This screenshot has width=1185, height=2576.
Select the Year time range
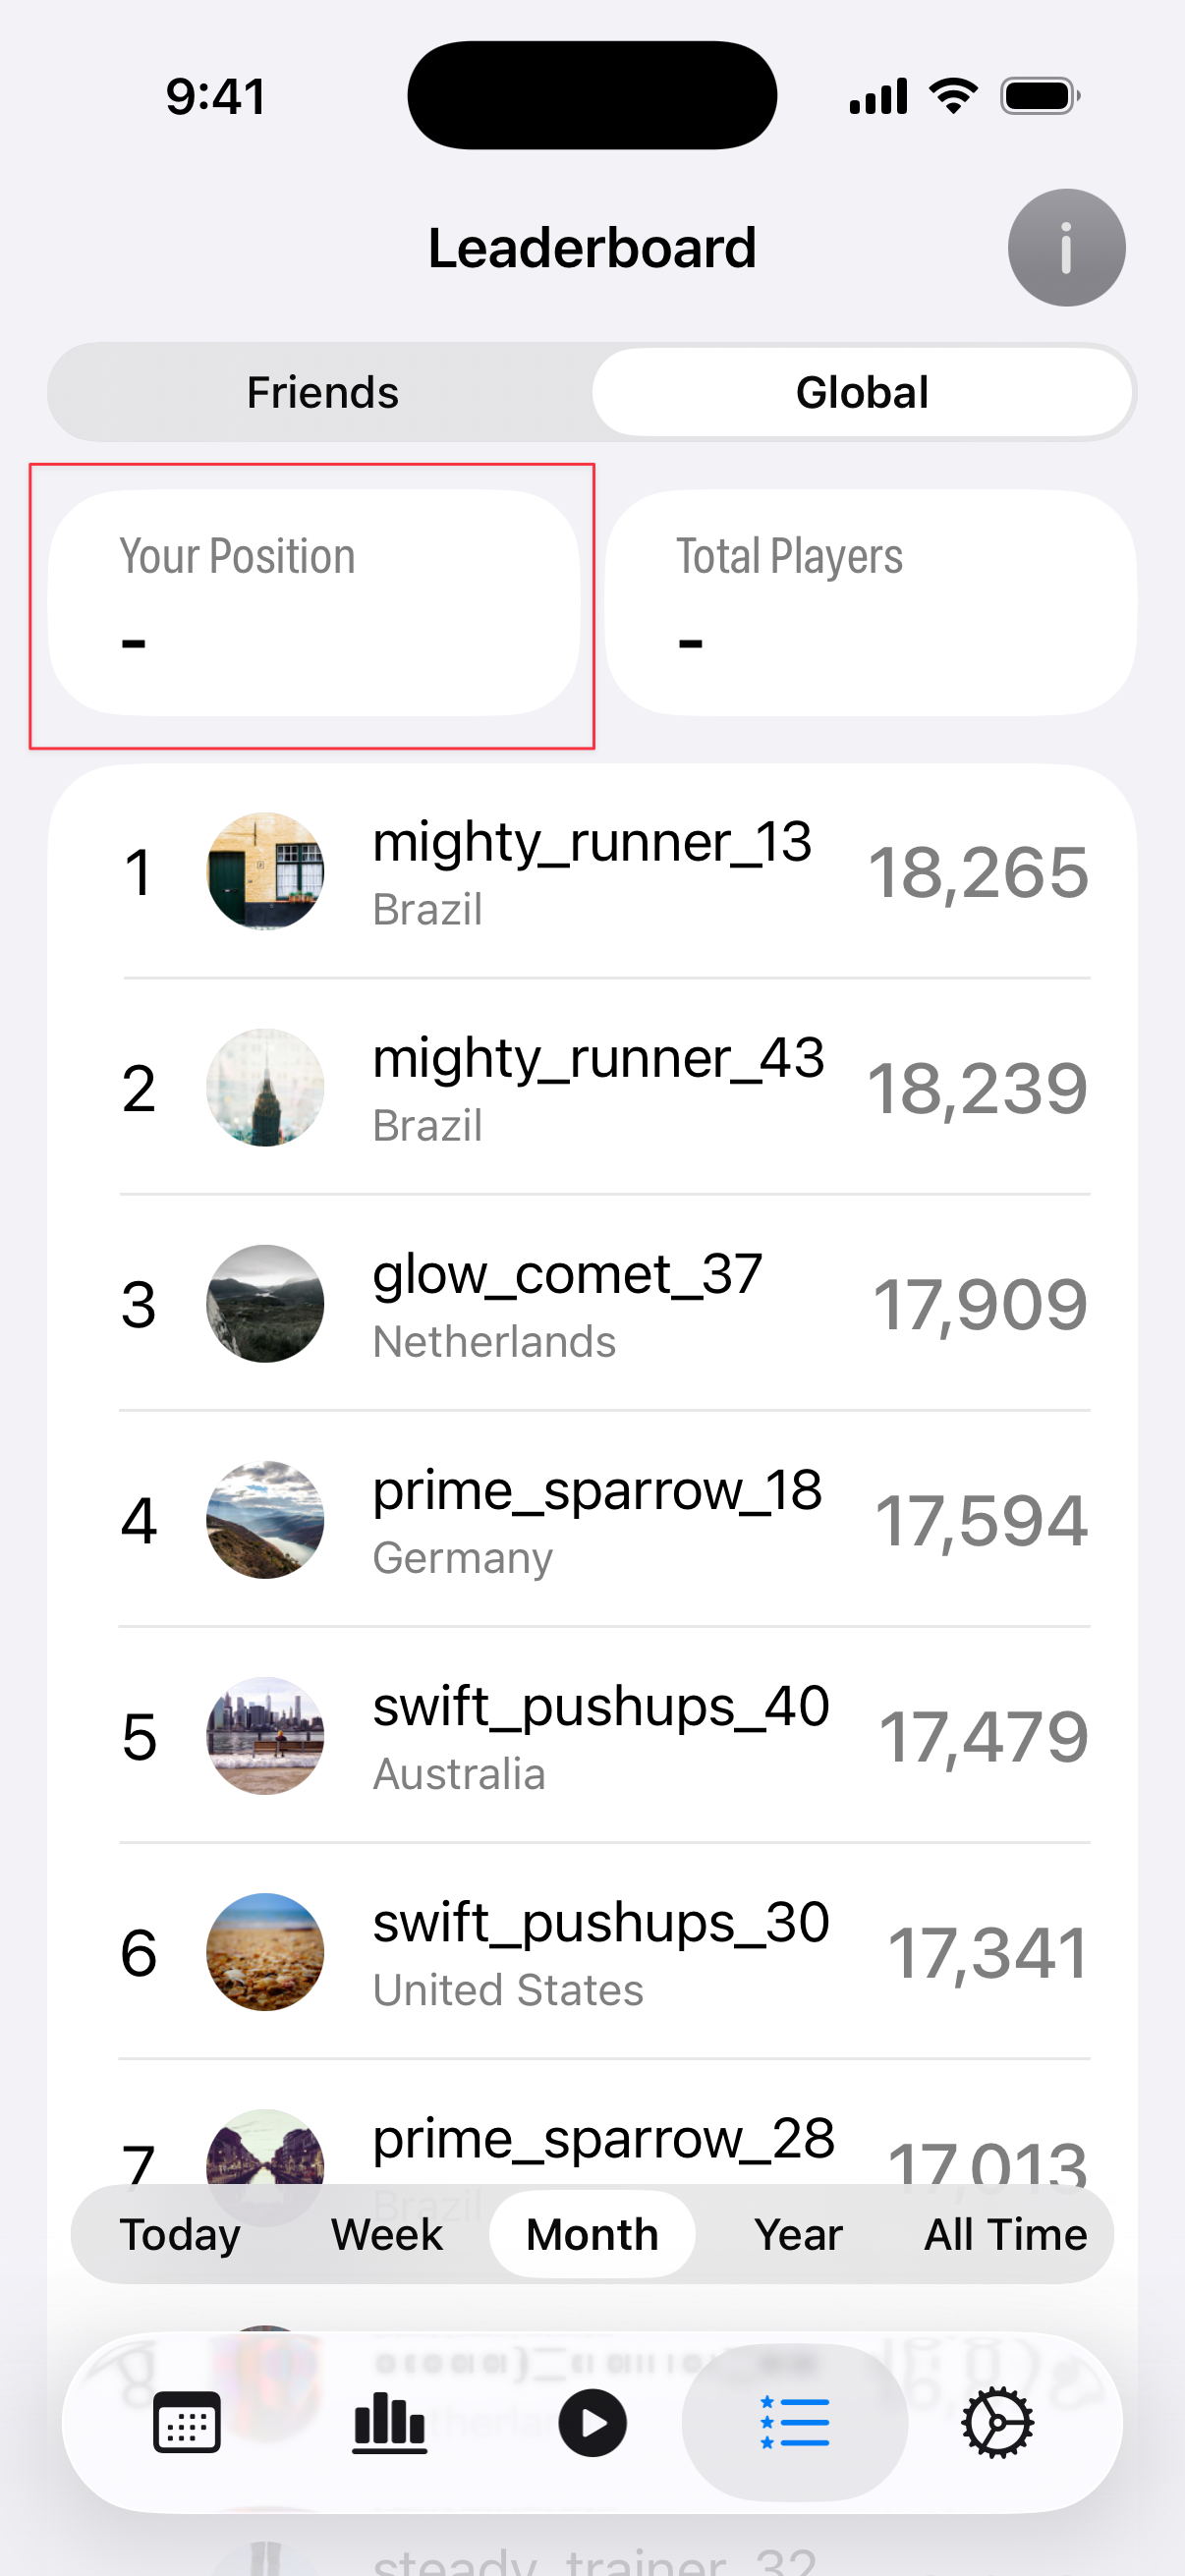(798, 2234)
